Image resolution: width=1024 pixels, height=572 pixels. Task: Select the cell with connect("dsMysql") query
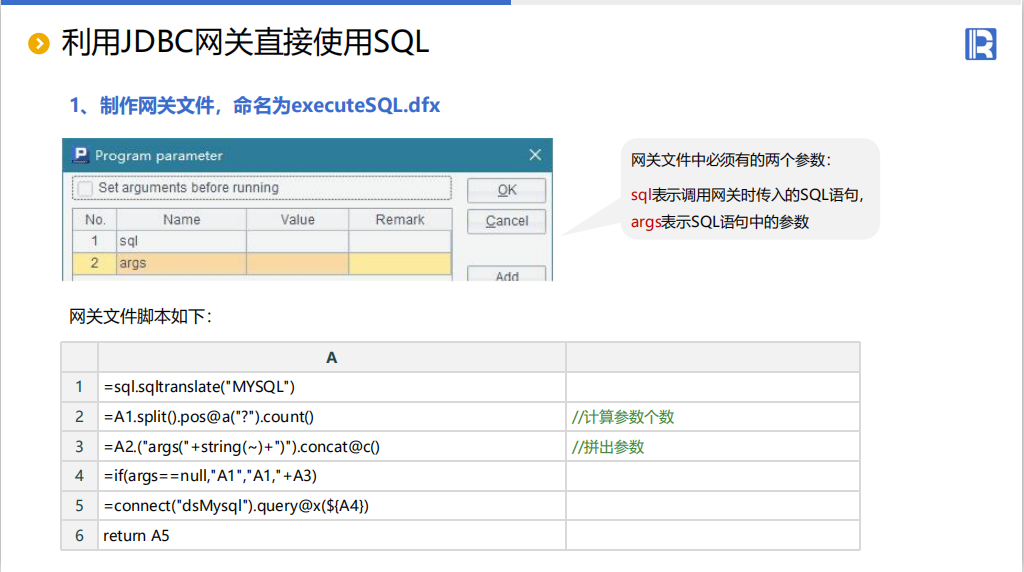331,506
